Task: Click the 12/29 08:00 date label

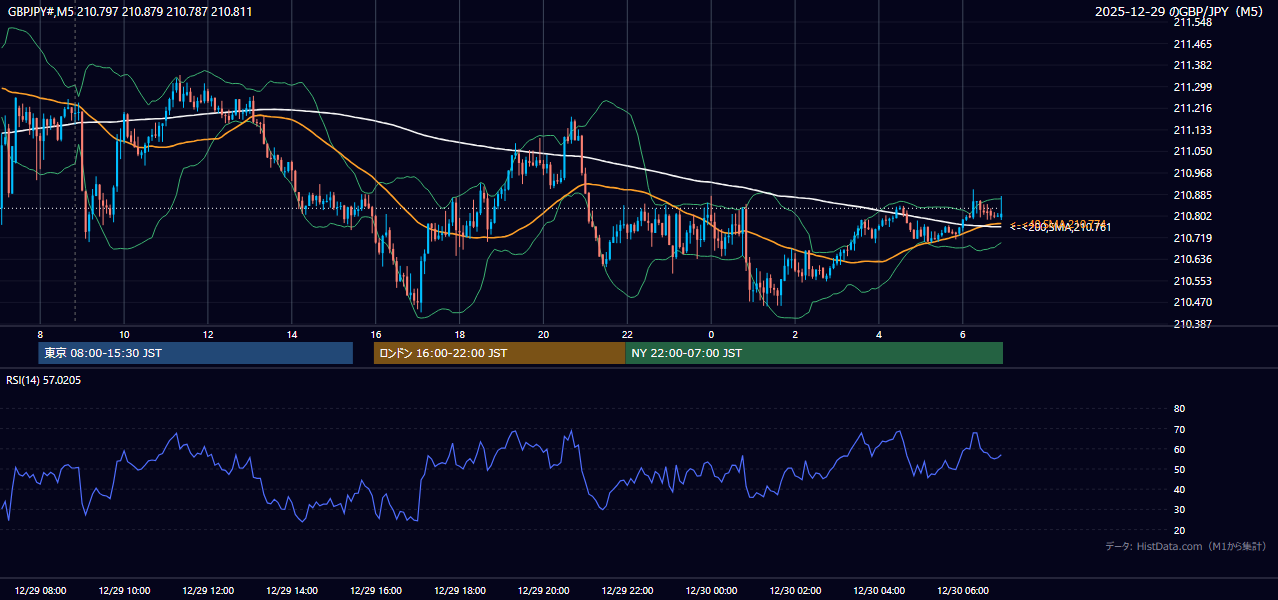Action: (41, 590)
